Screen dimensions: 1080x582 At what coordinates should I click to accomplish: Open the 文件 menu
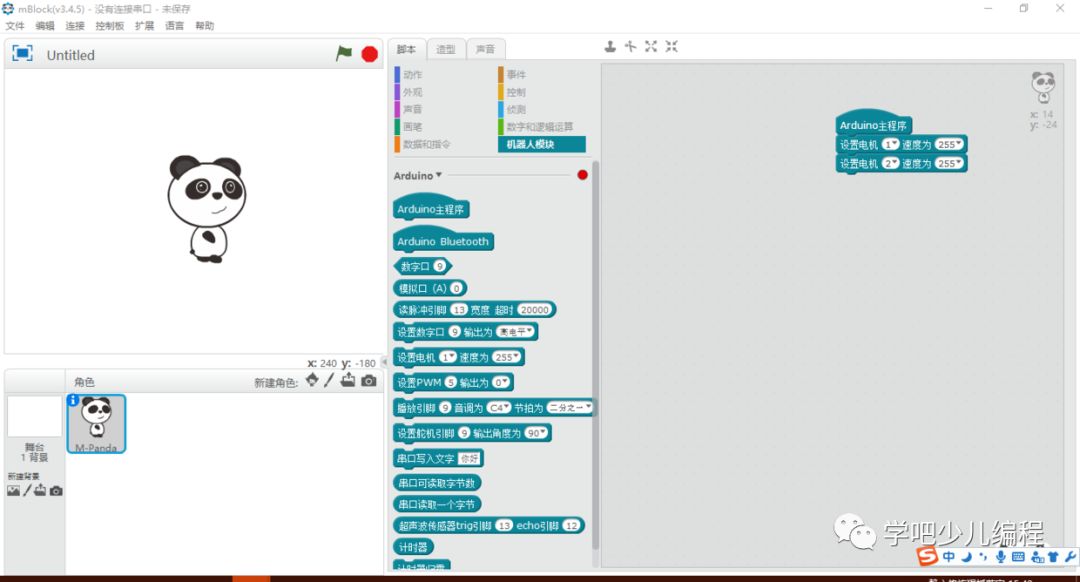coord(14,25)
